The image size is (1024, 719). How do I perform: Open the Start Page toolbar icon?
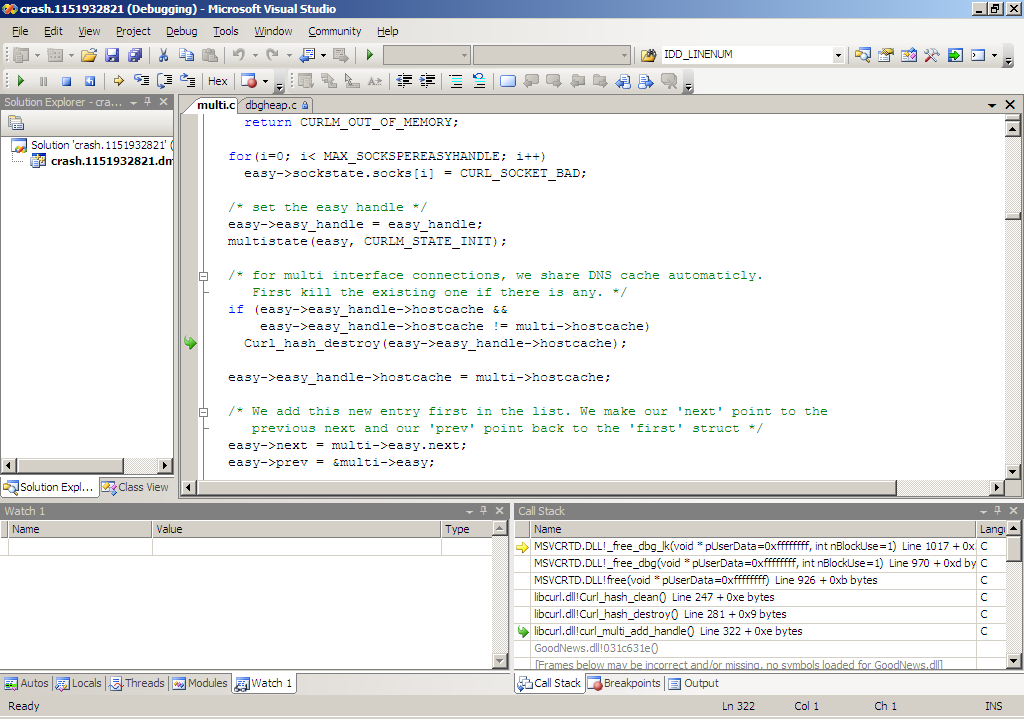tap(955, 55)
